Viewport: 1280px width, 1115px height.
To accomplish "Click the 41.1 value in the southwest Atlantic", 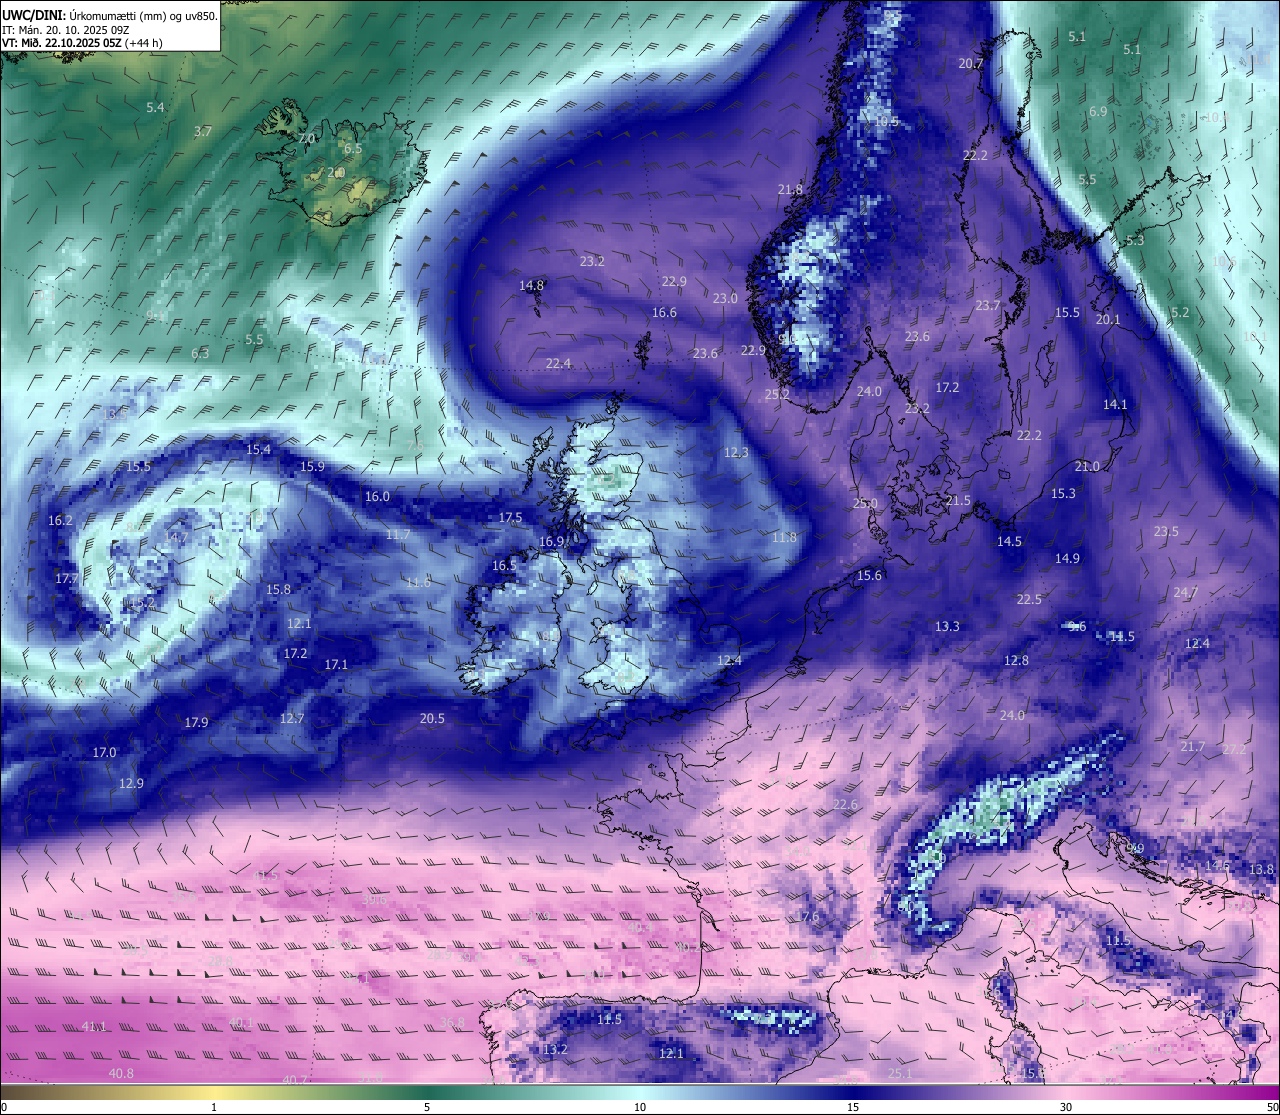I will pos(94,1026).
